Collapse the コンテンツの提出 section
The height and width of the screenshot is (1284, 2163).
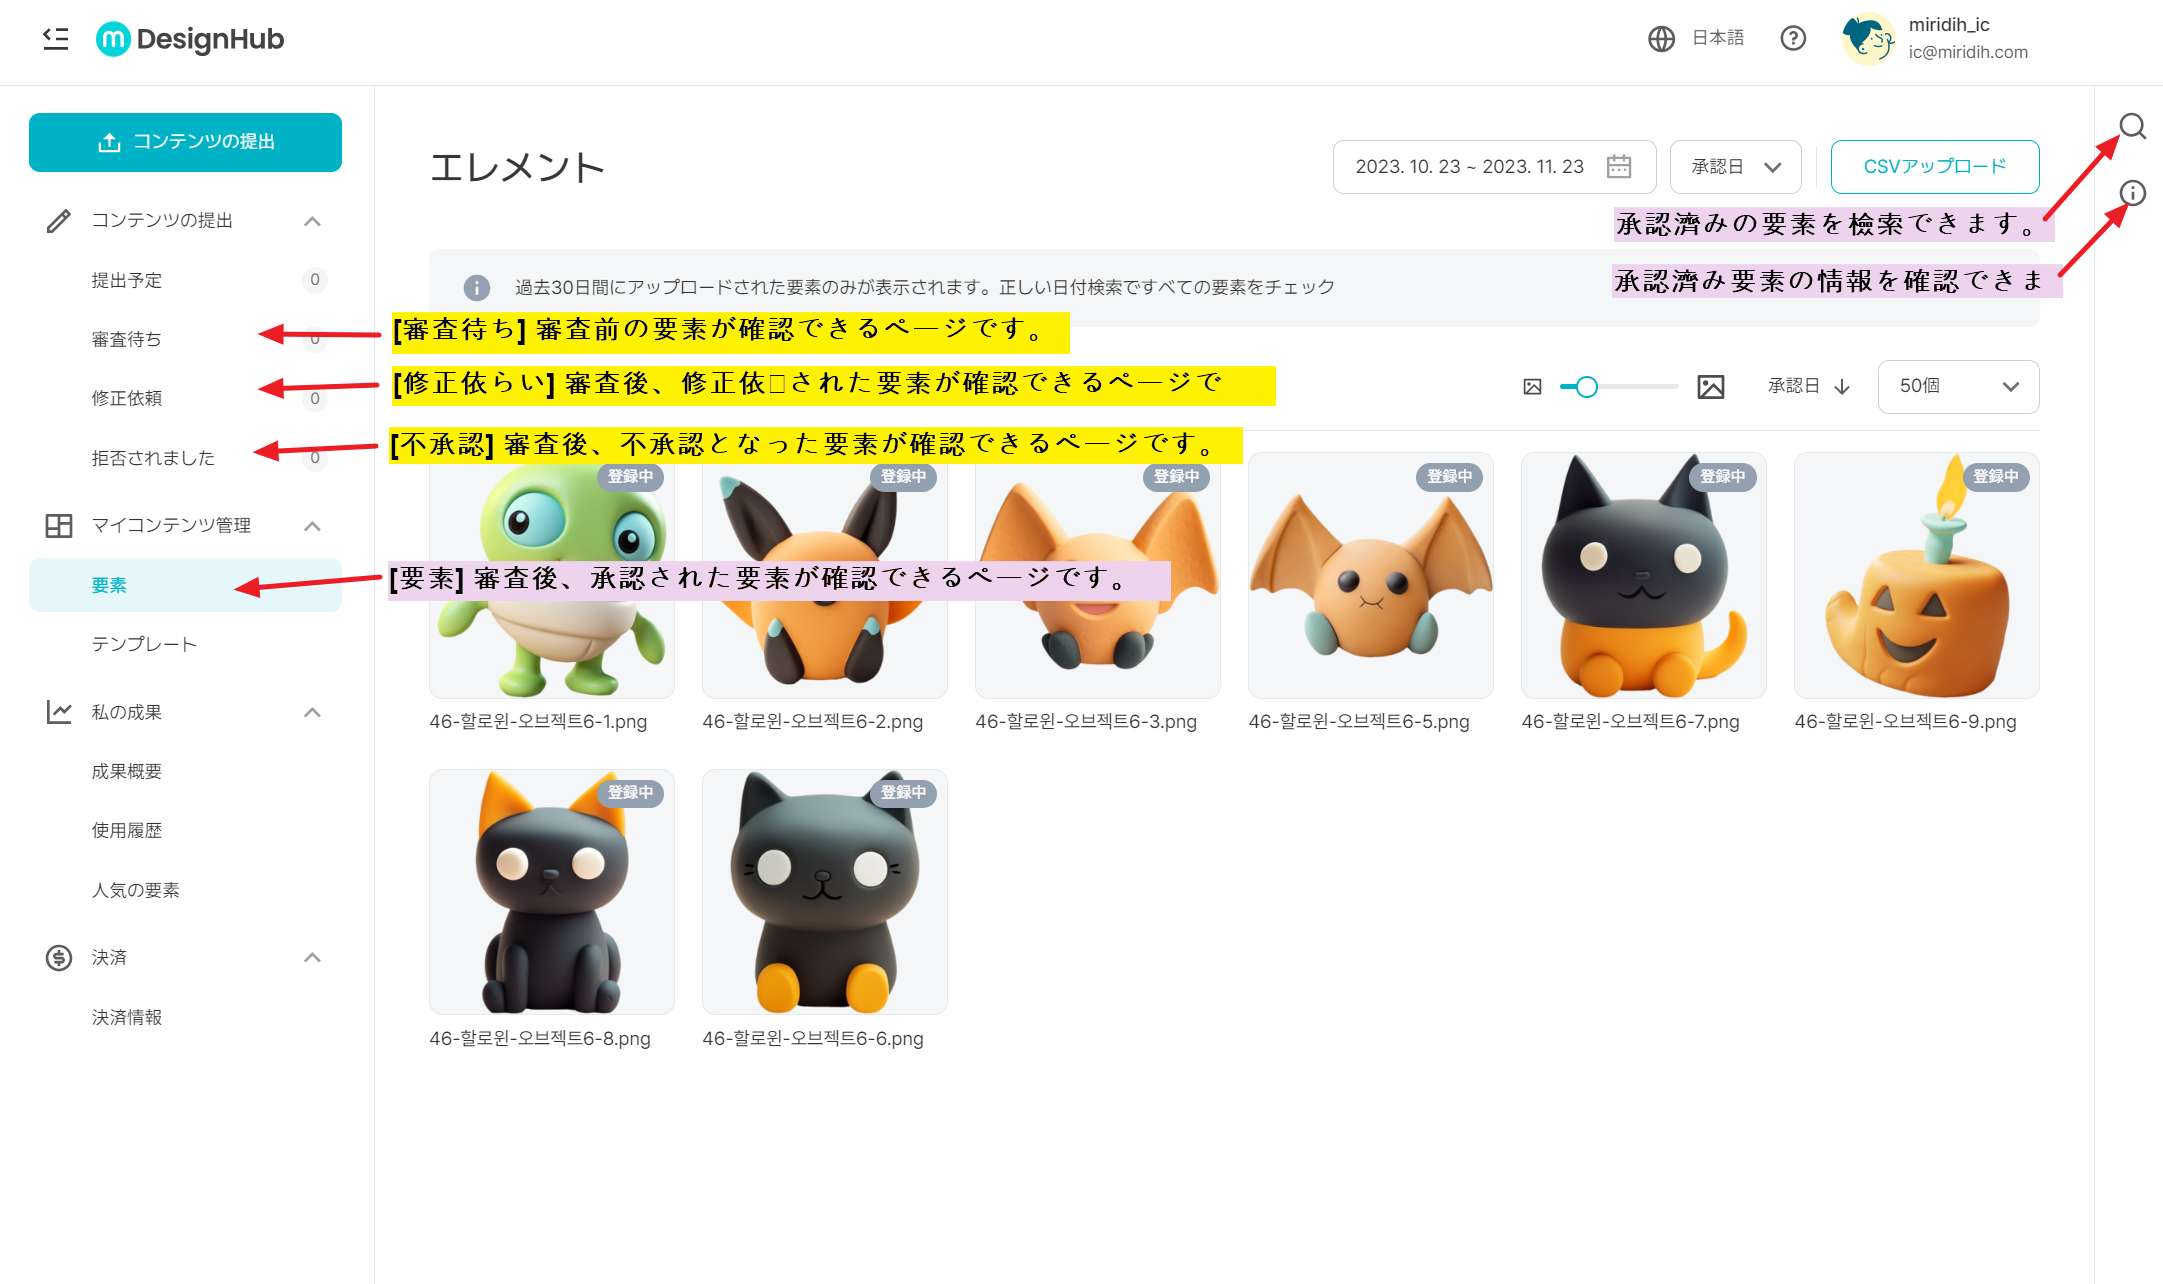[x=313, y=220]
